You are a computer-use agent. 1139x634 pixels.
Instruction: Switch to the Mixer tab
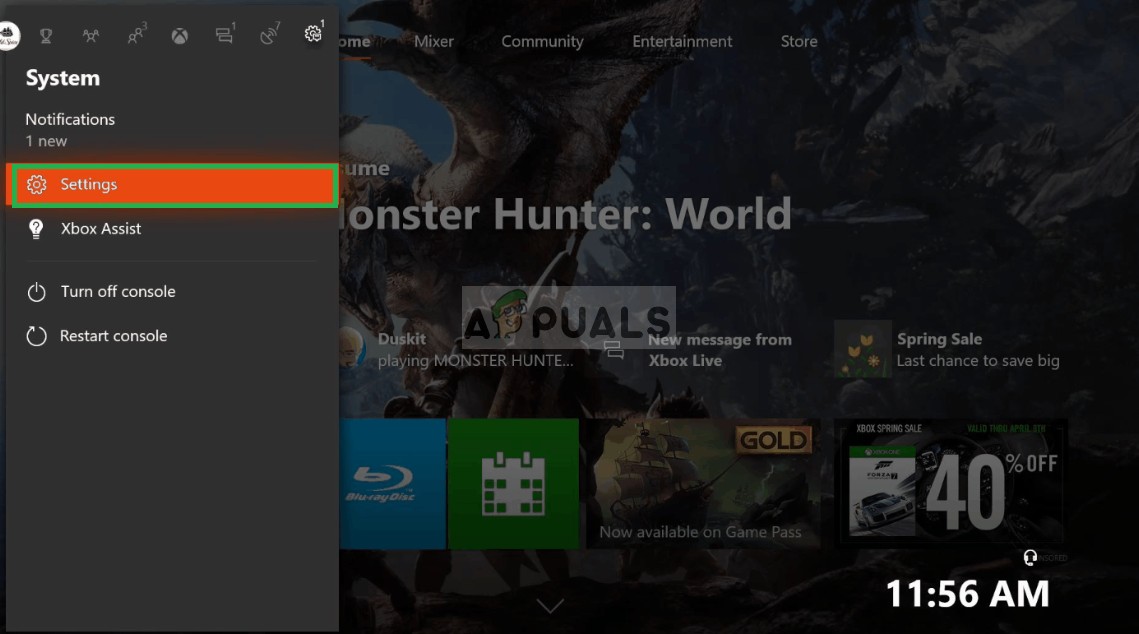[x=434, y=42]
